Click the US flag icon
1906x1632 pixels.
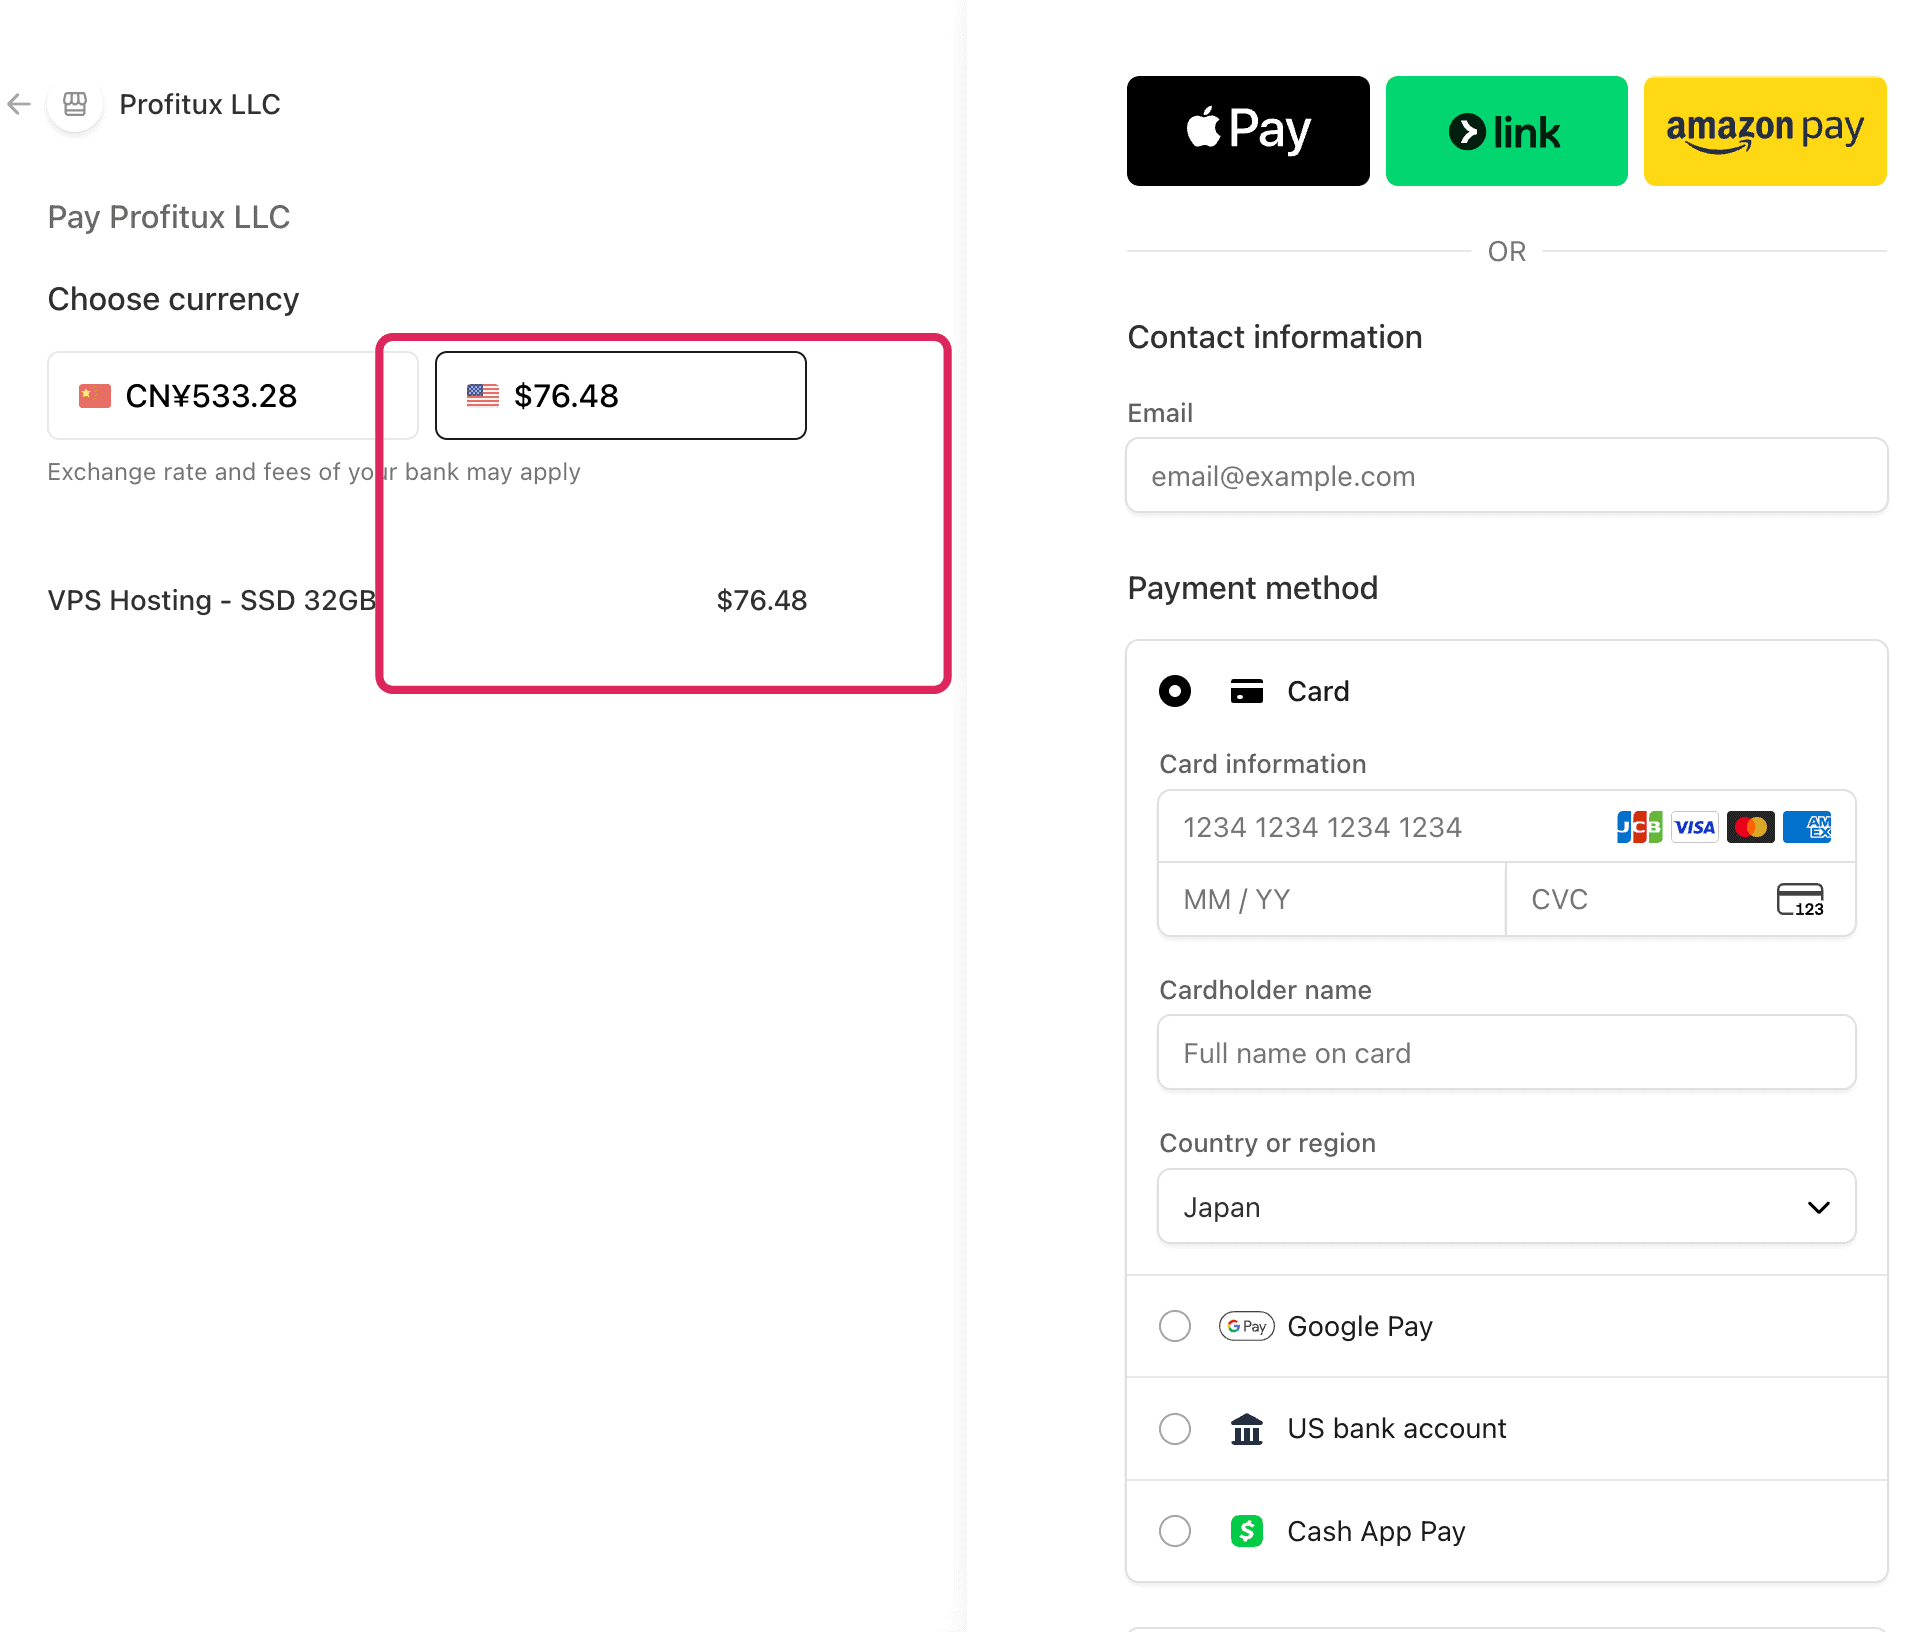click(483, 395)
